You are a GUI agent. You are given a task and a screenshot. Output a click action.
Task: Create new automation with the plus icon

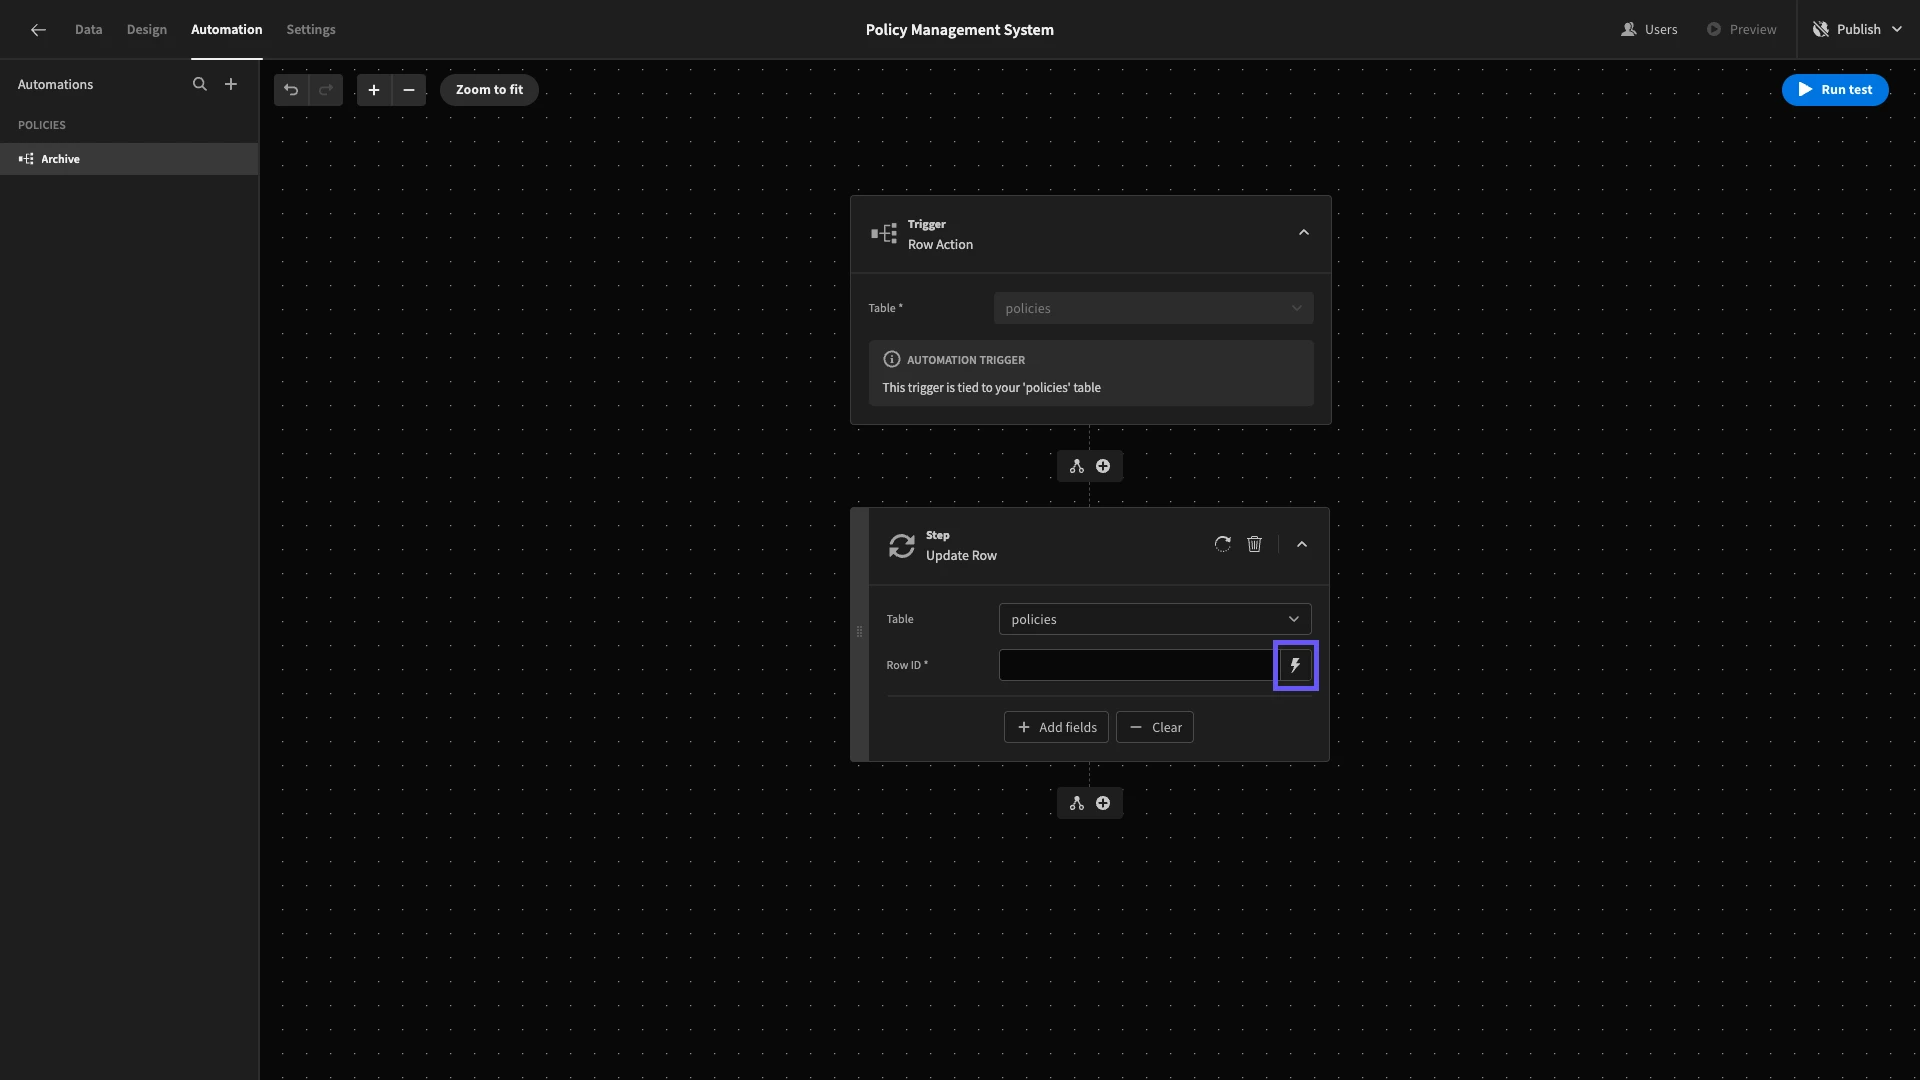pos(231,84)
